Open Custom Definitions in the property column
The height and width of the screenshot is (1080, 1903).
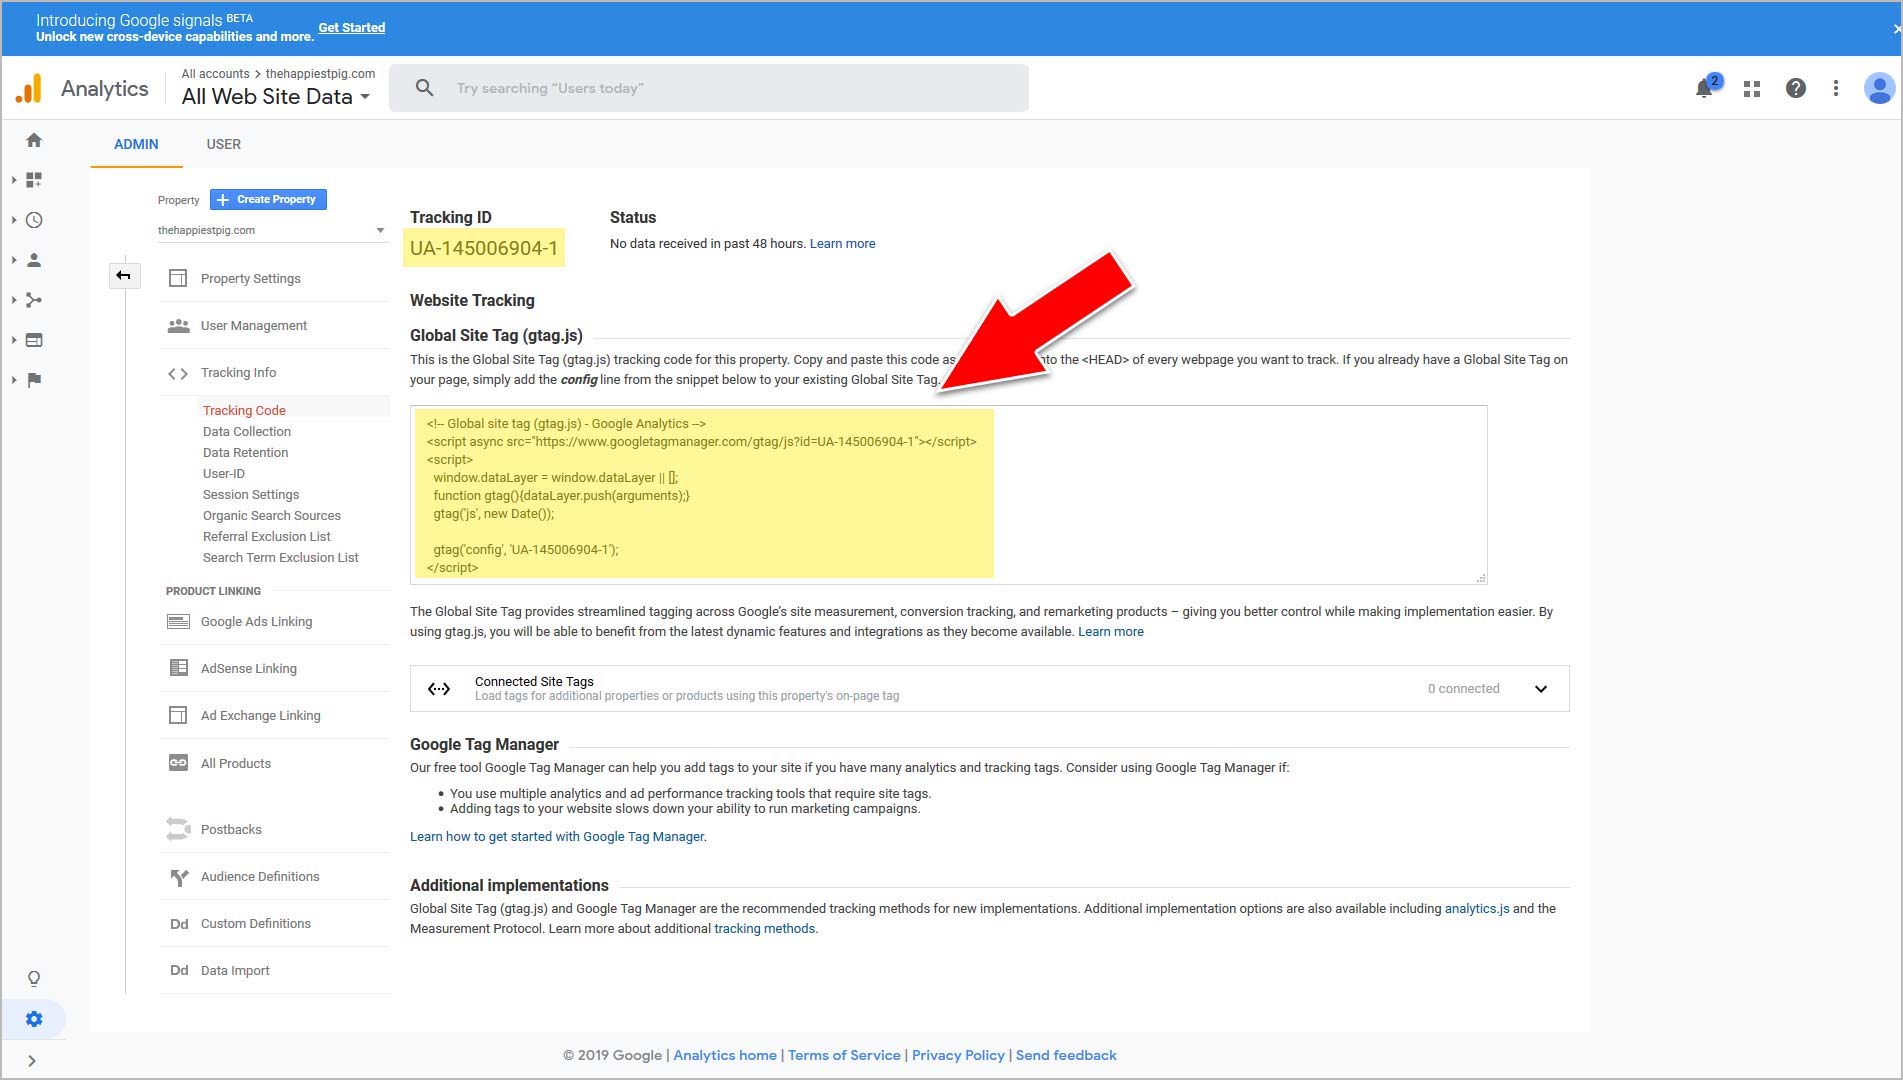tap(256, 923)
